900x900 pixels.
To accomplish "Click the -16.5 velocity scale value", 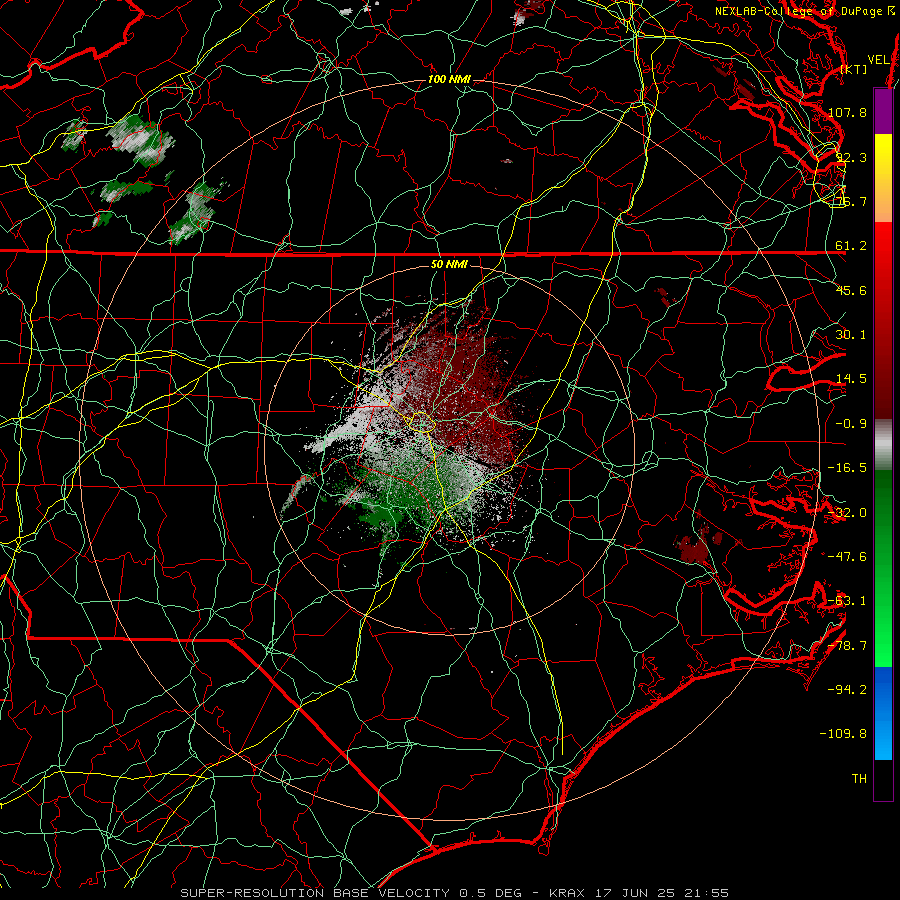I will (847, 468).
